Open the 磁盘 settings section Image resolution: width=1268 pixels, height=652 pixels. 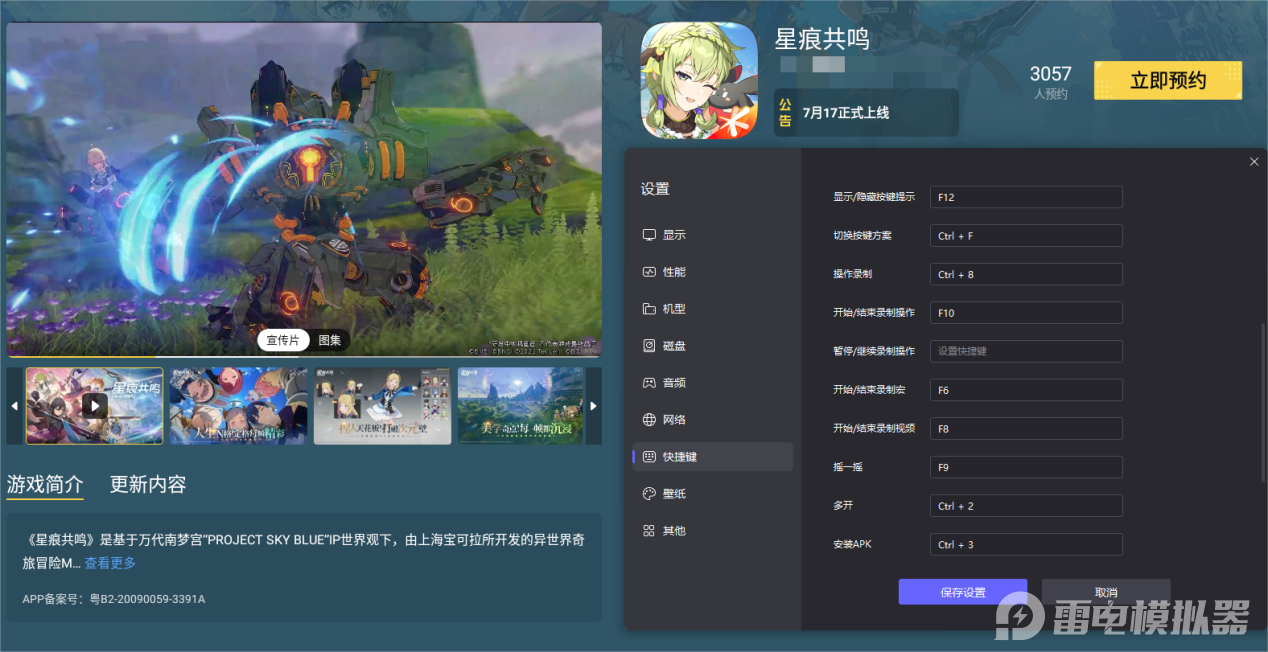(673, 345)
